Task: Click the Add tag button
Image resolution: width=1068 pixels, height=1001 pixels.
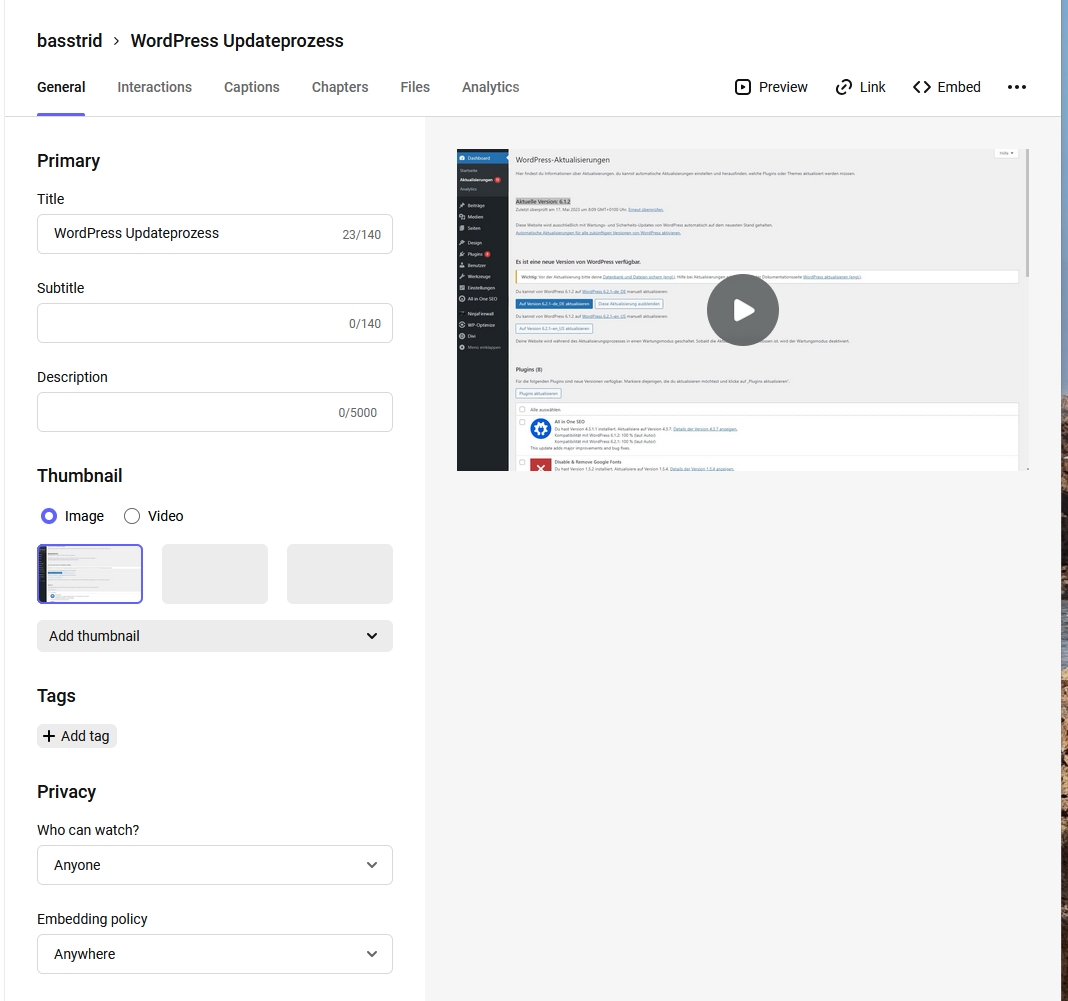Action: click(77, 736)
